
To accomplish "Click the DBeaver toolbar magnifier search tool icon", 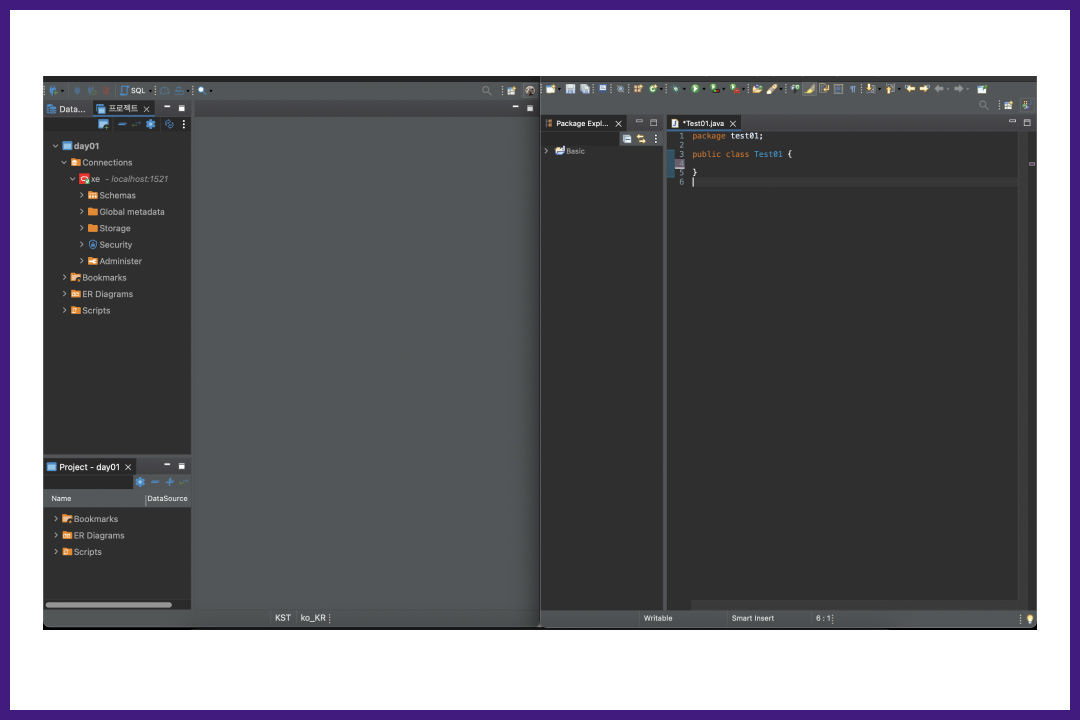I will pyautogui.click(x=202, y=90).
